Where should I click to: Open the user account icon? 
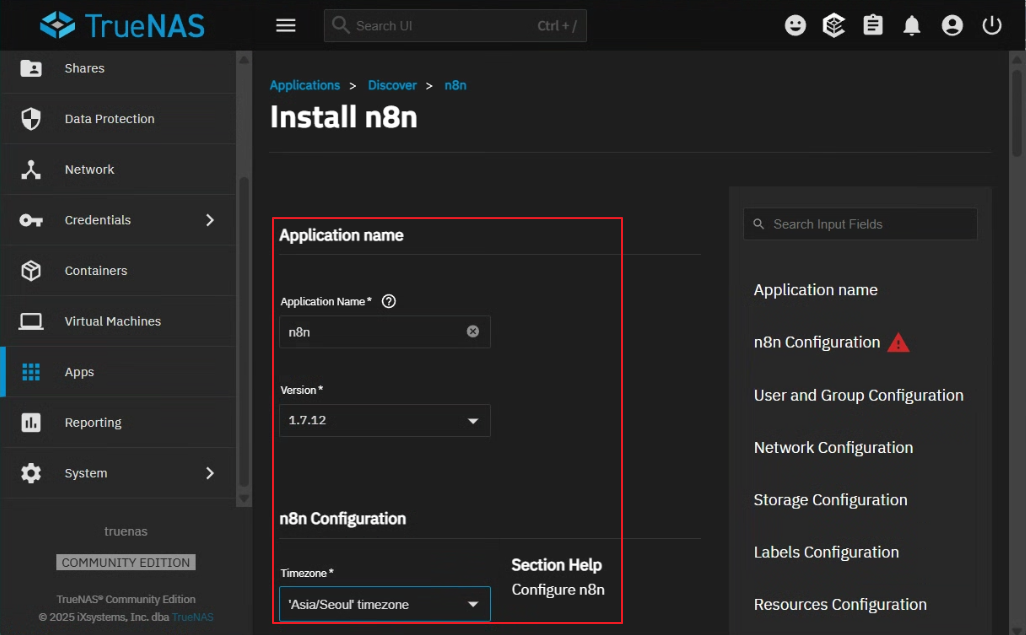pyautogui.click(x=951, y=26)
